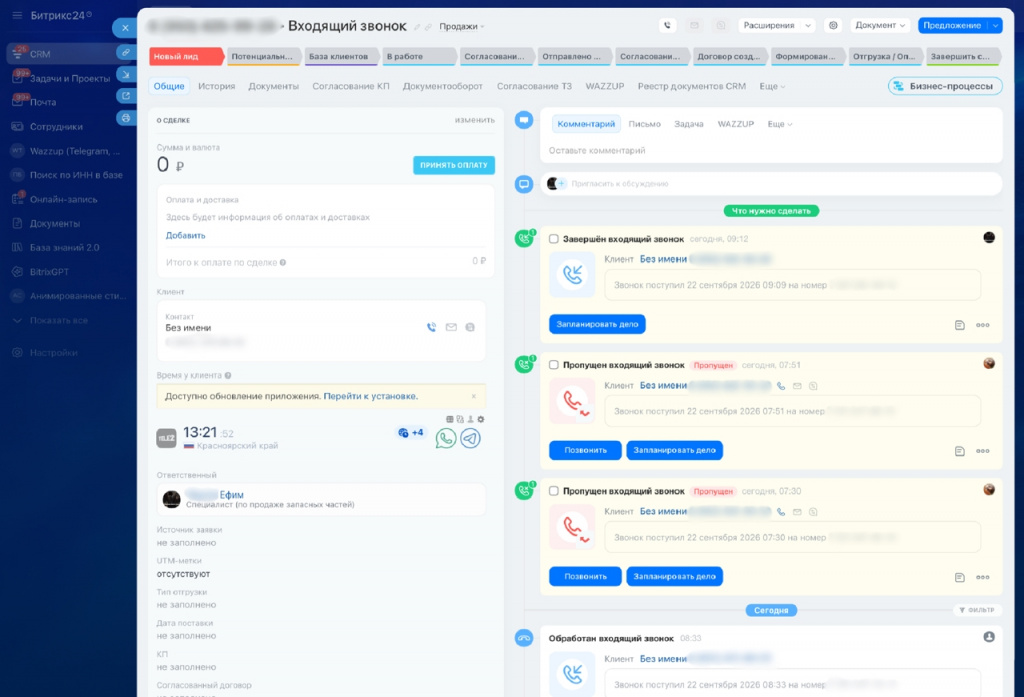Mark the 09:12 Завершён входящий звонок as done
Viewport: 1024px width, 697px height.
554,239
